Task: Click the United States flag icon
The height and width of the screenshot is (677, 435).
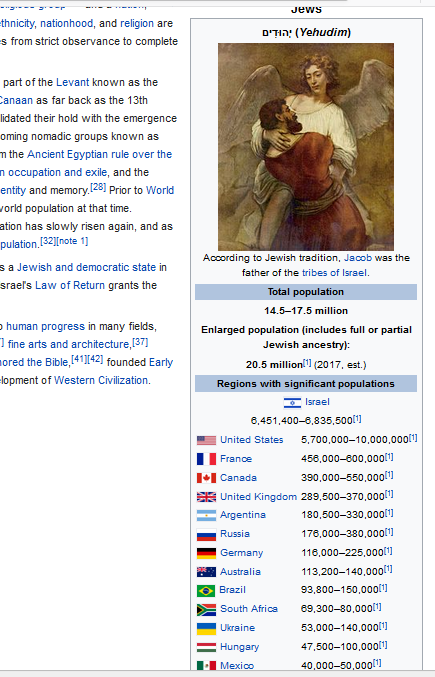Action: (206, 440)
